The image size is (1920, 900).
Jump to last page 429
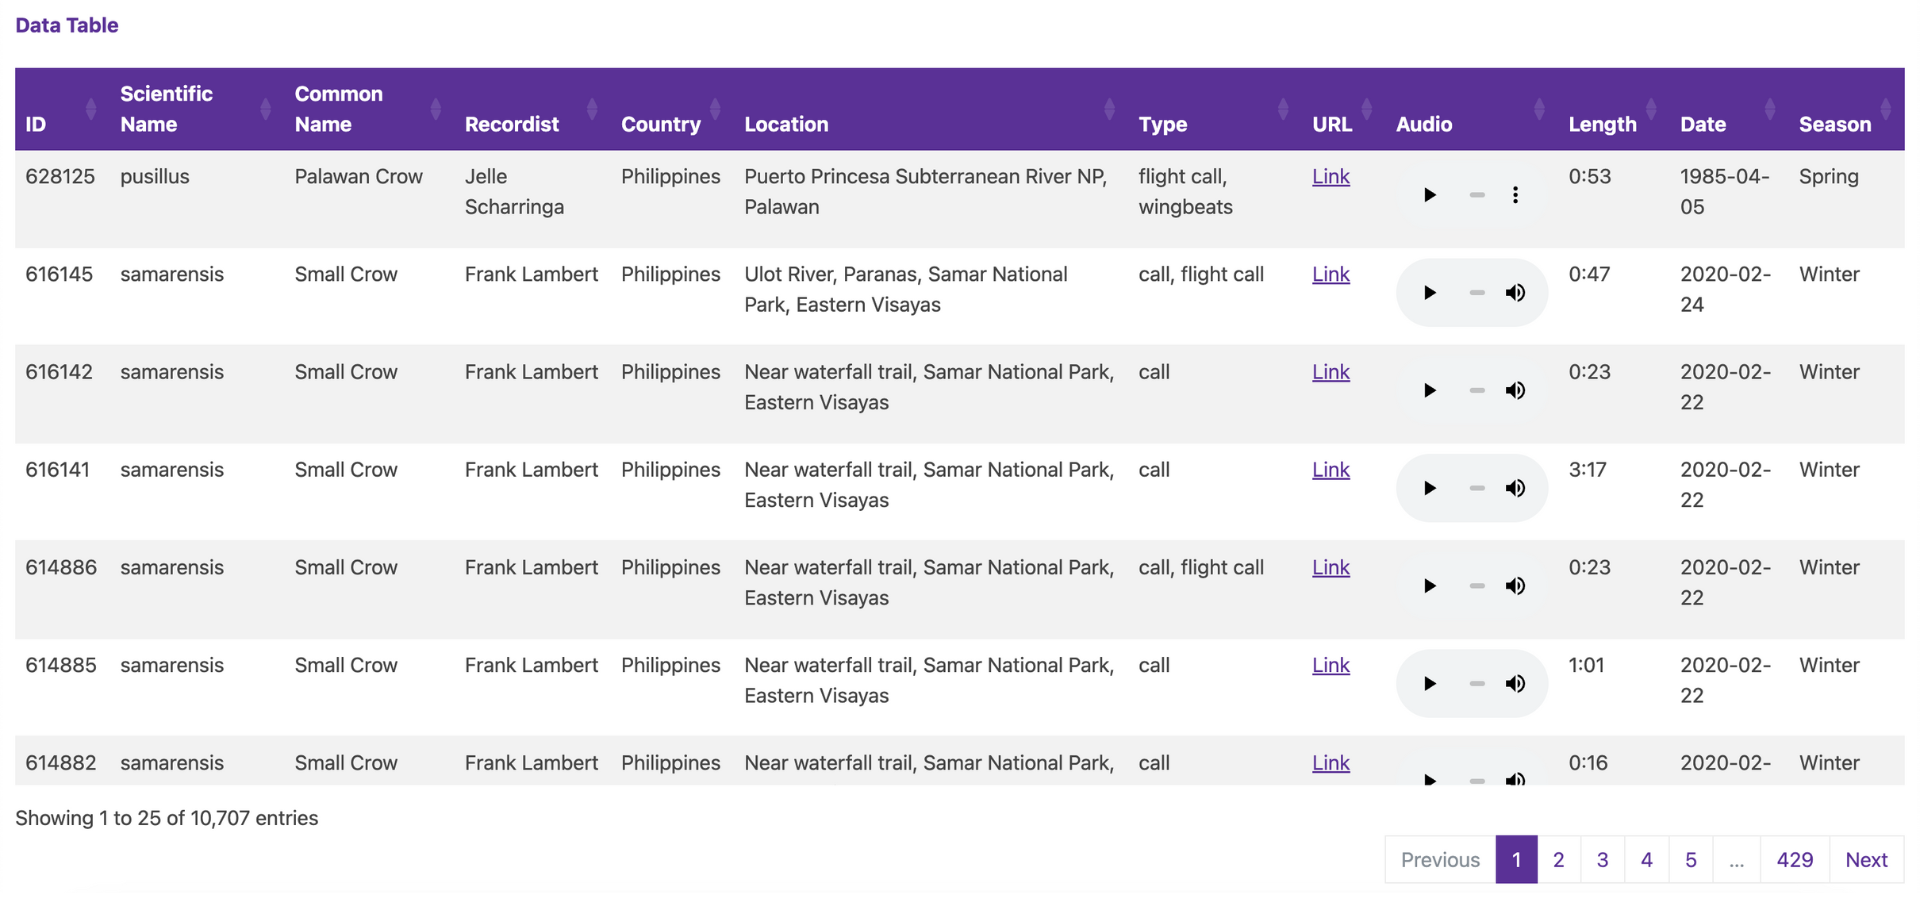[1795, 860]
